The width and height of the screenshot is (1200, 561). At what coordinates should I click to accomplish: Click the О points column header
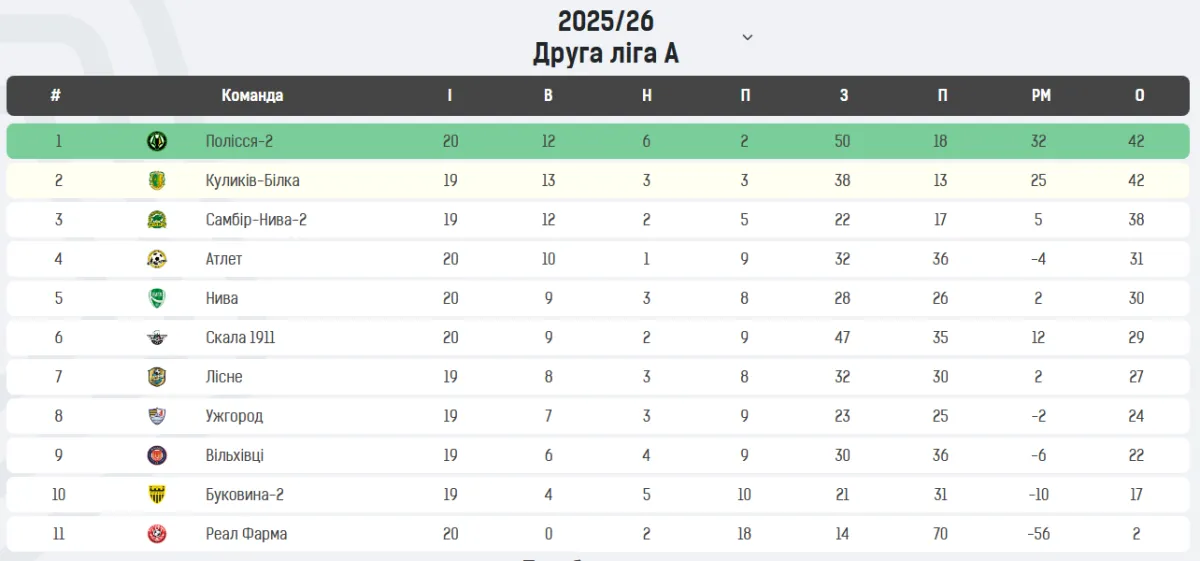pos(1139,96)
